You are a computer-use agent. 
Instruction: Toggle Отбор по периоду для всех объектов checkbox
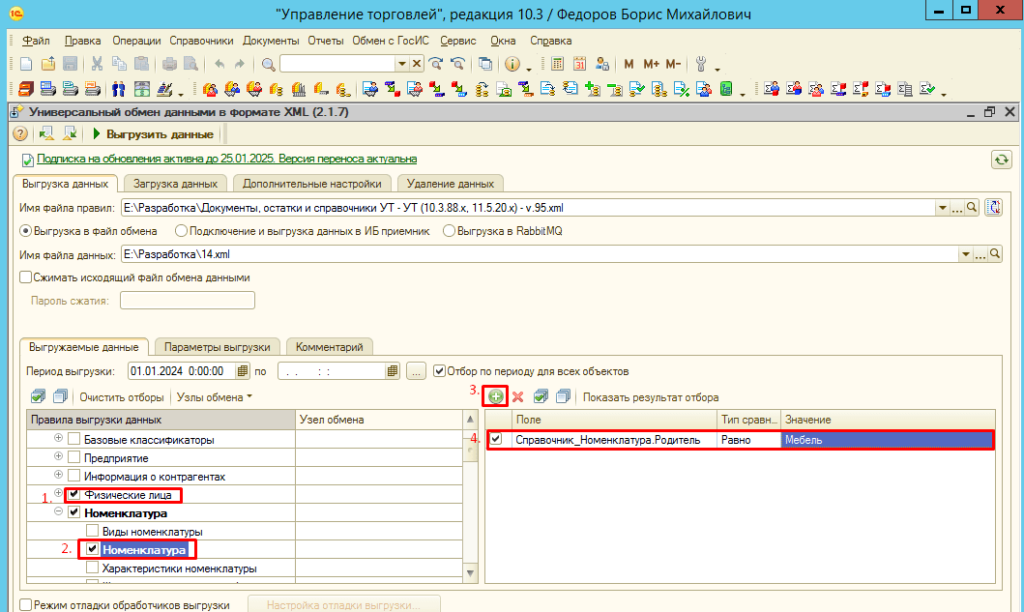click(x=440, y=371)
